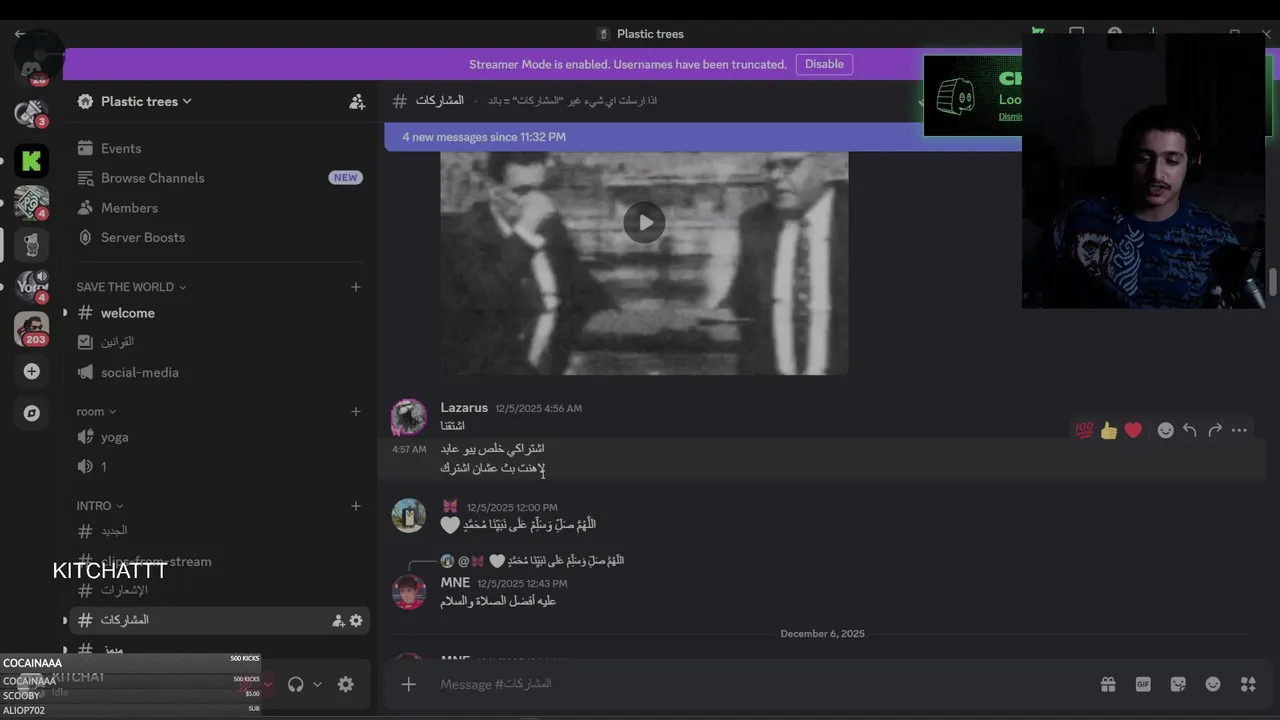Collapse the INTRO category

[99, 506]
